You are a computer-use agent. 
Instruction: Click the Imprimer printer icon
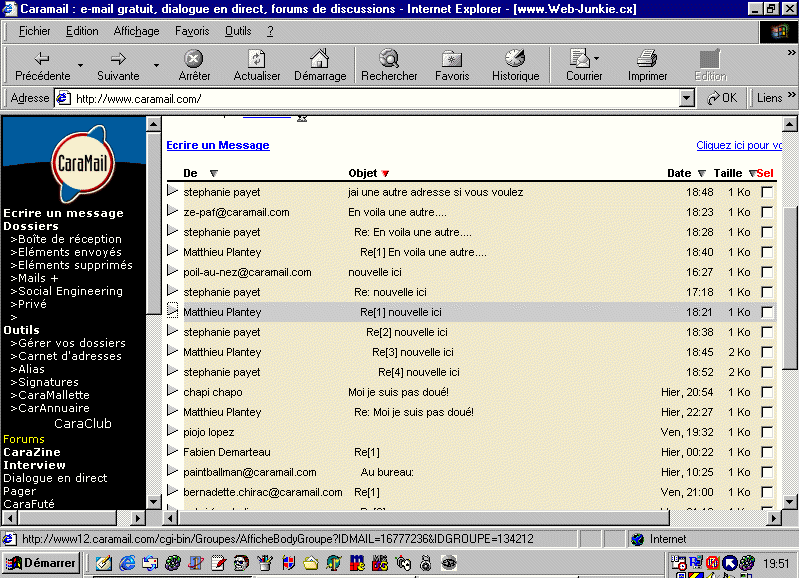point(647,59)
